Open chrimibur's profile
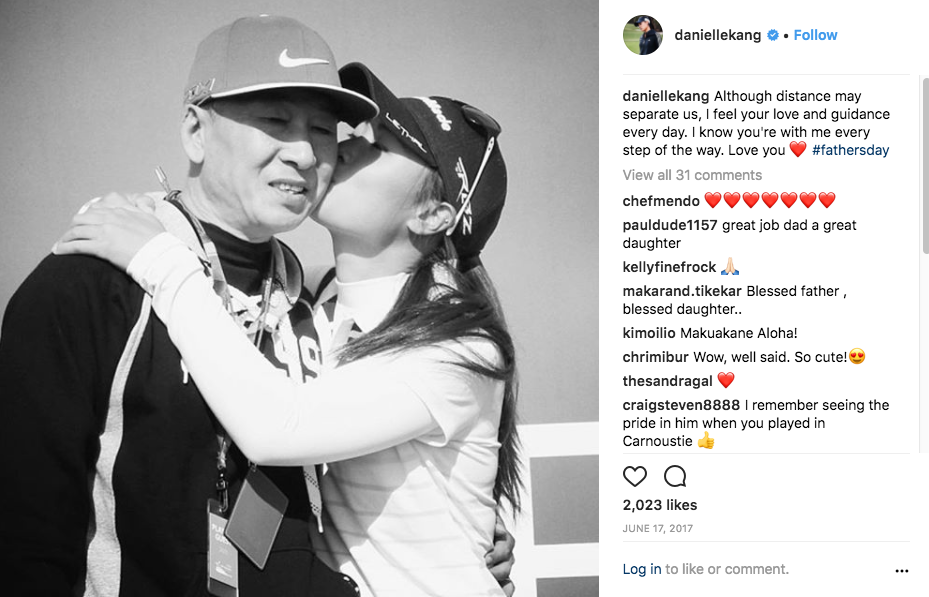Image resolution: width=929 pixels, height=597 pixels. [x=655, y=357]
